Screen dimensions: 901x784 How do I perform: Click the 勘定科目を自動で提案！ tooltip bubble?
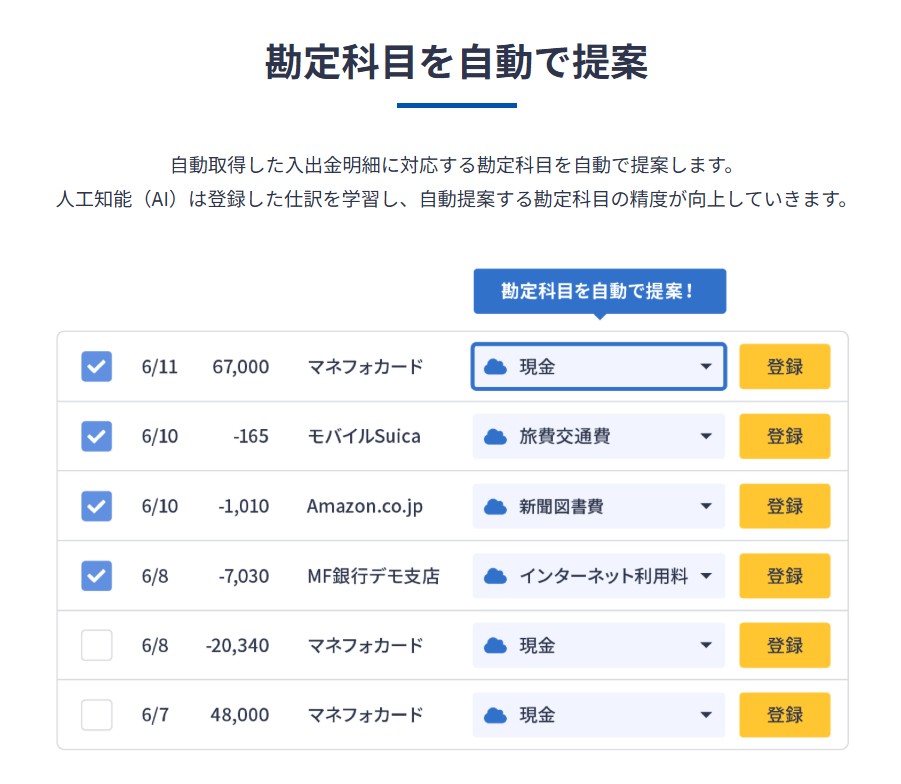click(x=599, y=292)
